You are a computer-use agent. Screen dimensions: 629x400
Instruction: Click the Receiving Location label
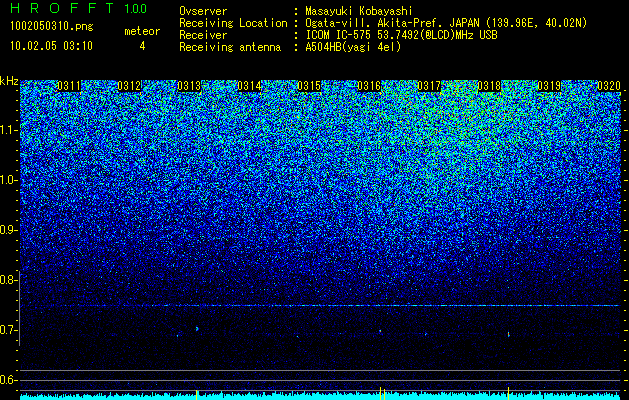[x=233, y=23]
